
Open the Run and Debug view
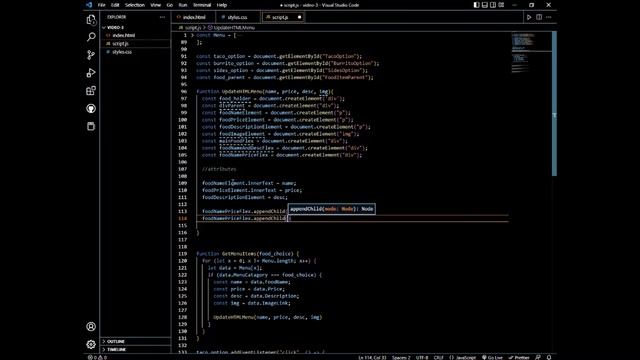(x=91, y=73)
